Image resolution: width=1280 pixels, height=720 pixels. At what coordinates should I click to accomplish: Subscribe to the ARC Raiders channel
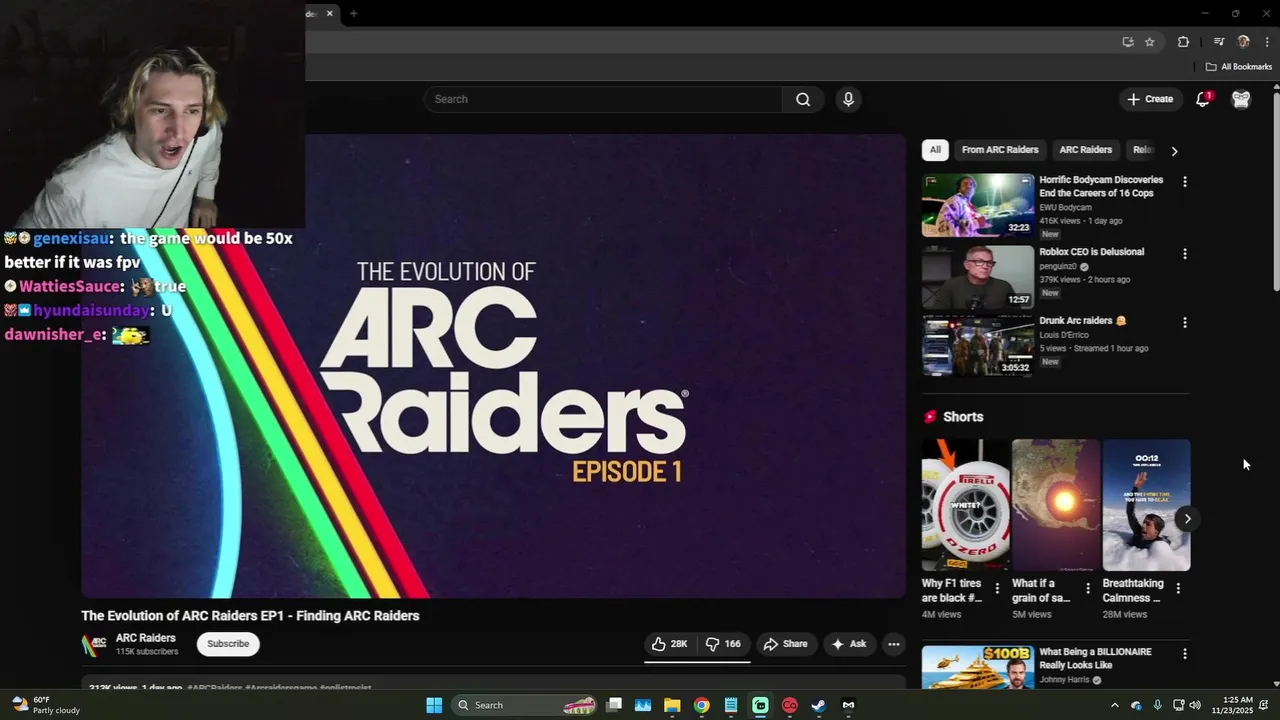point(228,644)
